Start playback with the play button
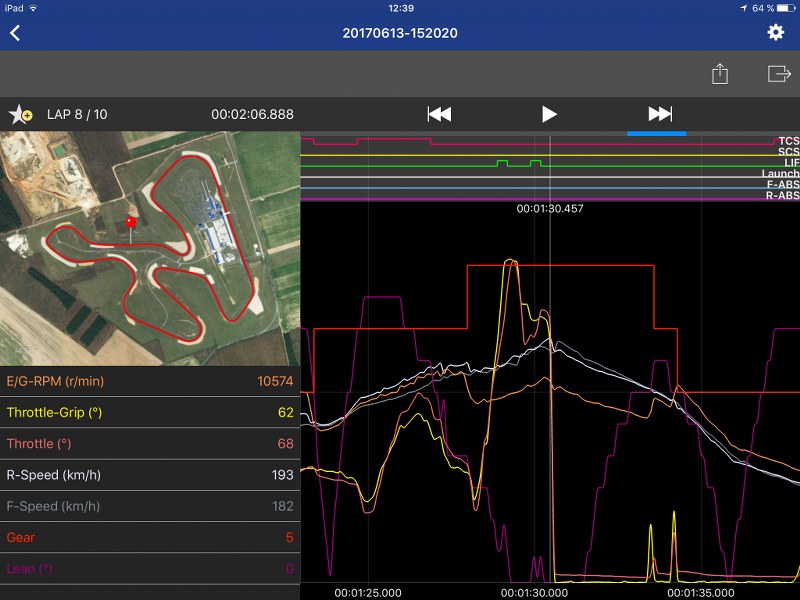800x600 pixels. 549,114
